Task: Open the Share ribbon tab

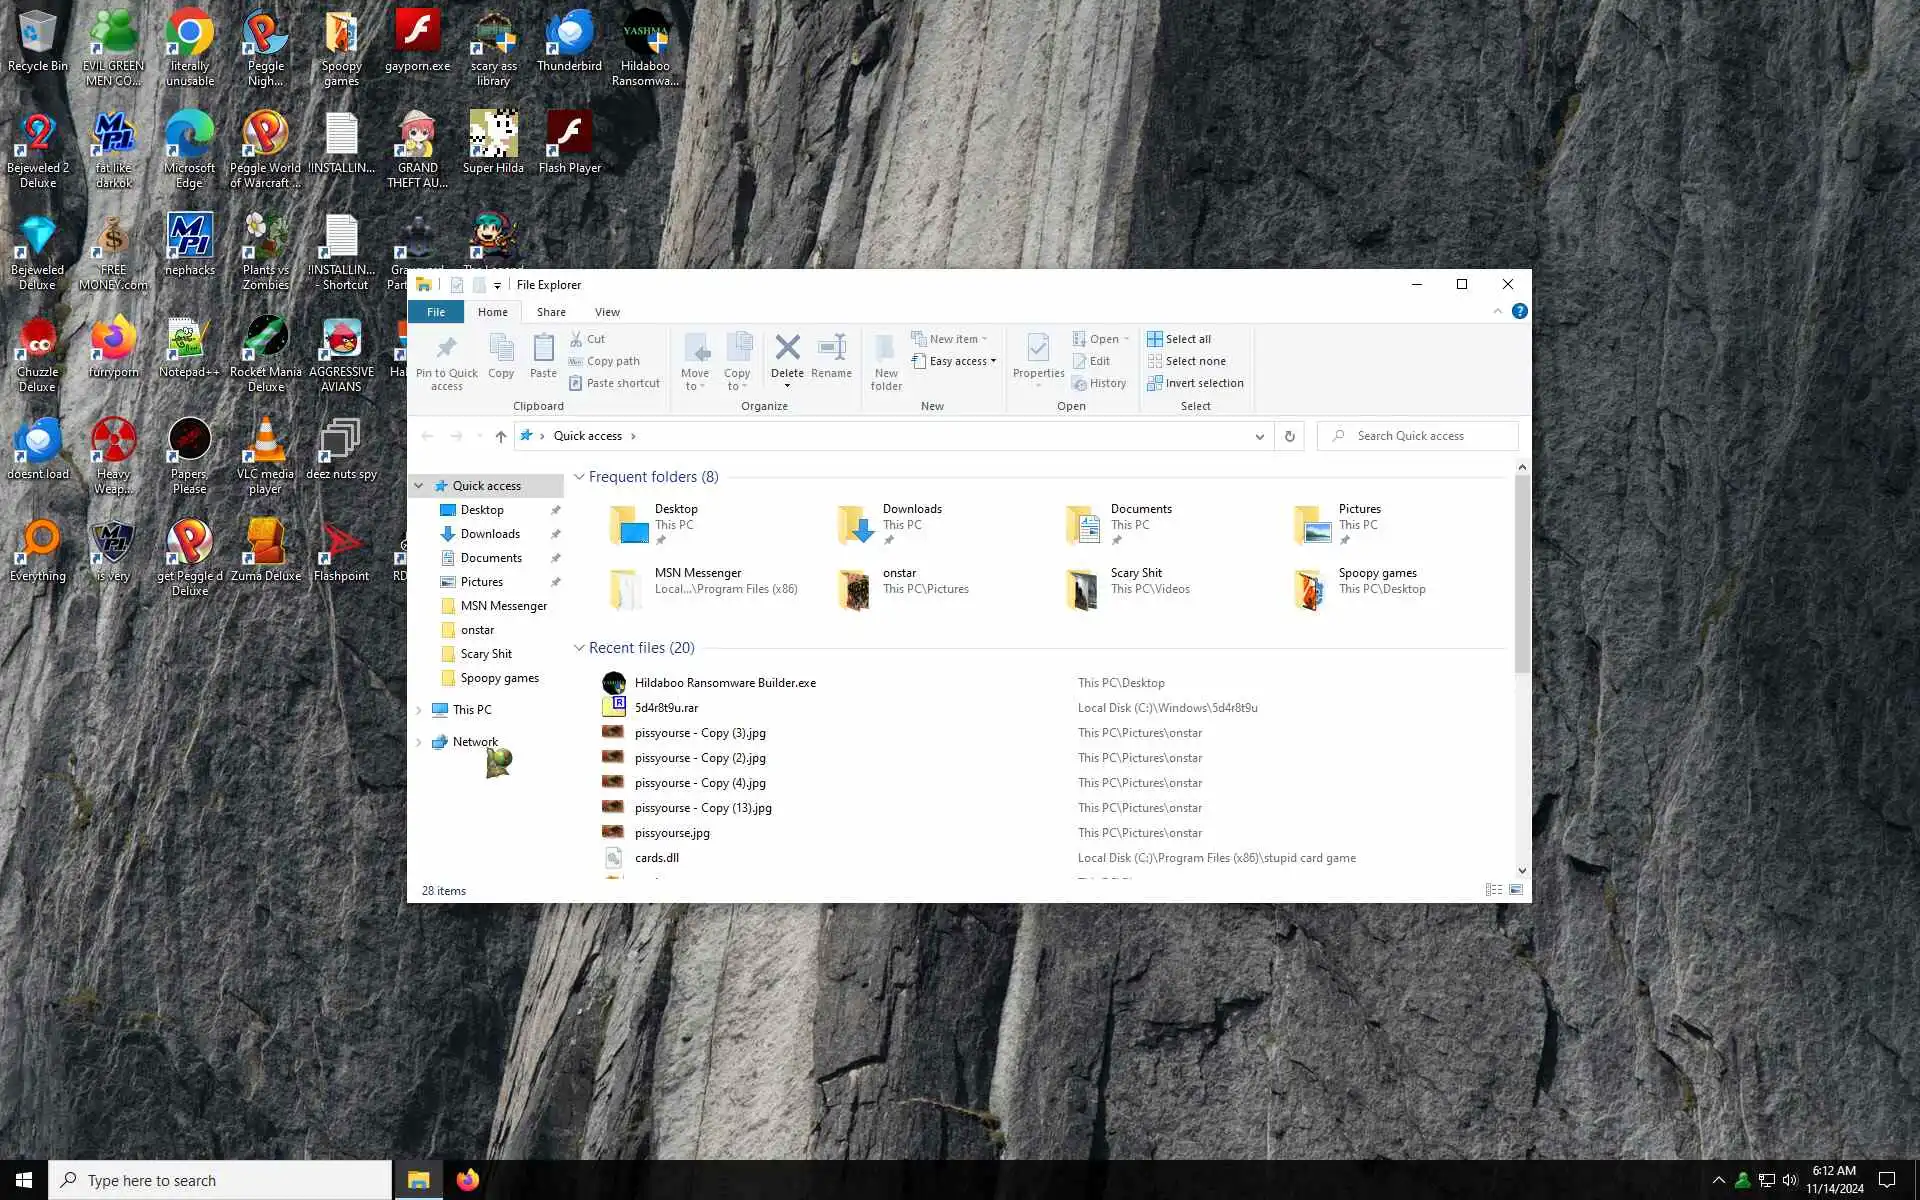Action: (551, 312)
